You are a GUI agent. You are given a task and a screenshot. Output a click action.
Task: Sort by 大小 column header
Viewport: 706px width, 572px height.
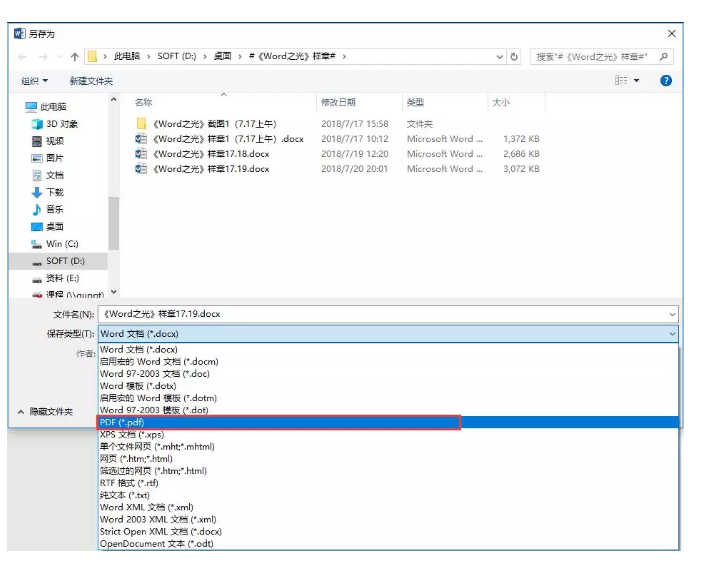[501, 102]
